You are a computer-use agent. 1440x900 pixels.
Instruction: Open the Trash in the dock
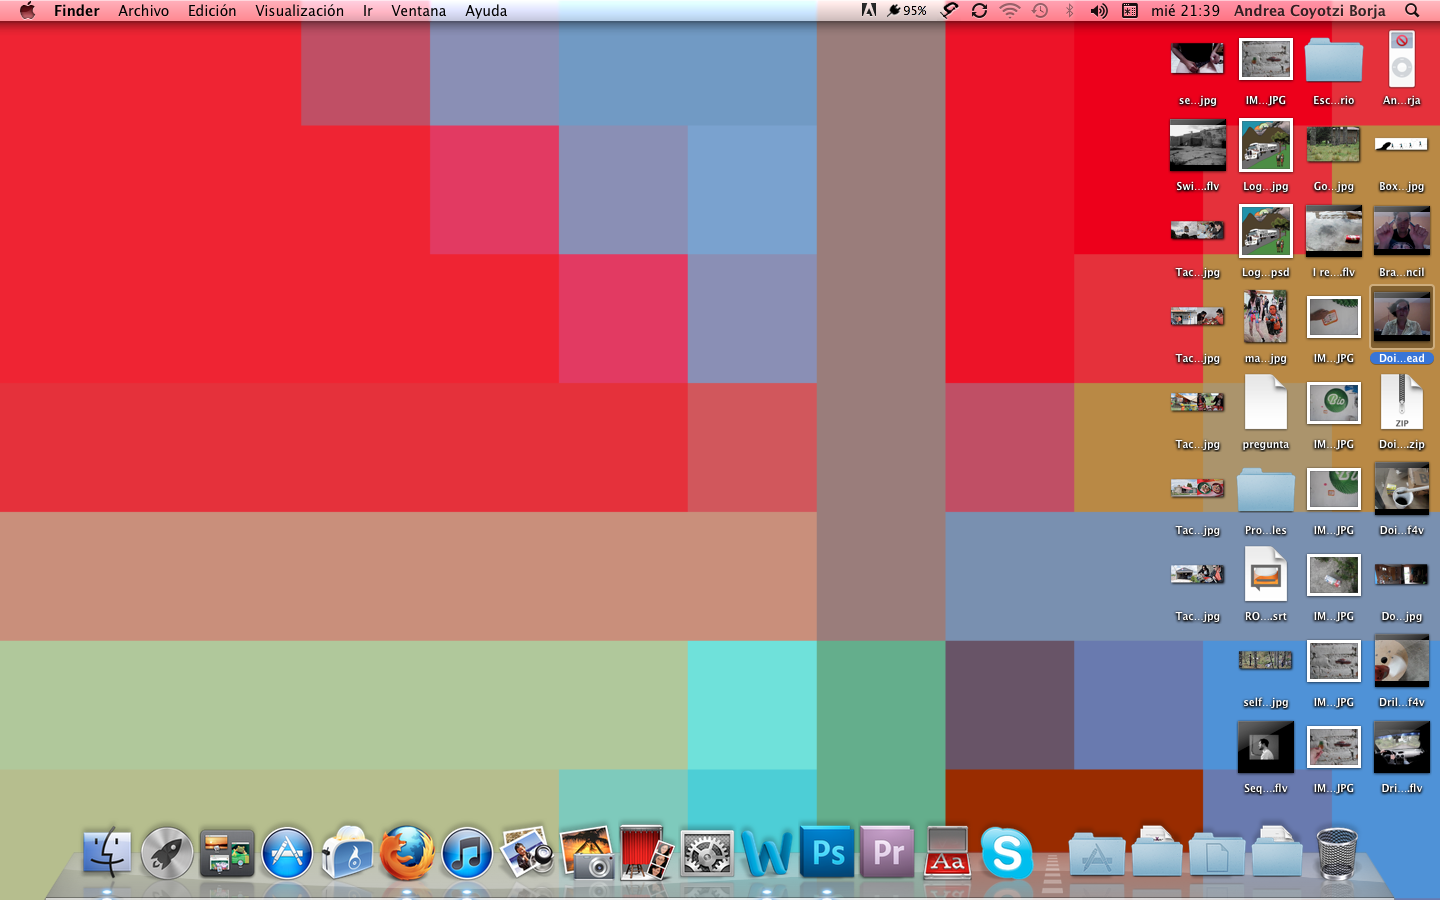click(1337, 853)
